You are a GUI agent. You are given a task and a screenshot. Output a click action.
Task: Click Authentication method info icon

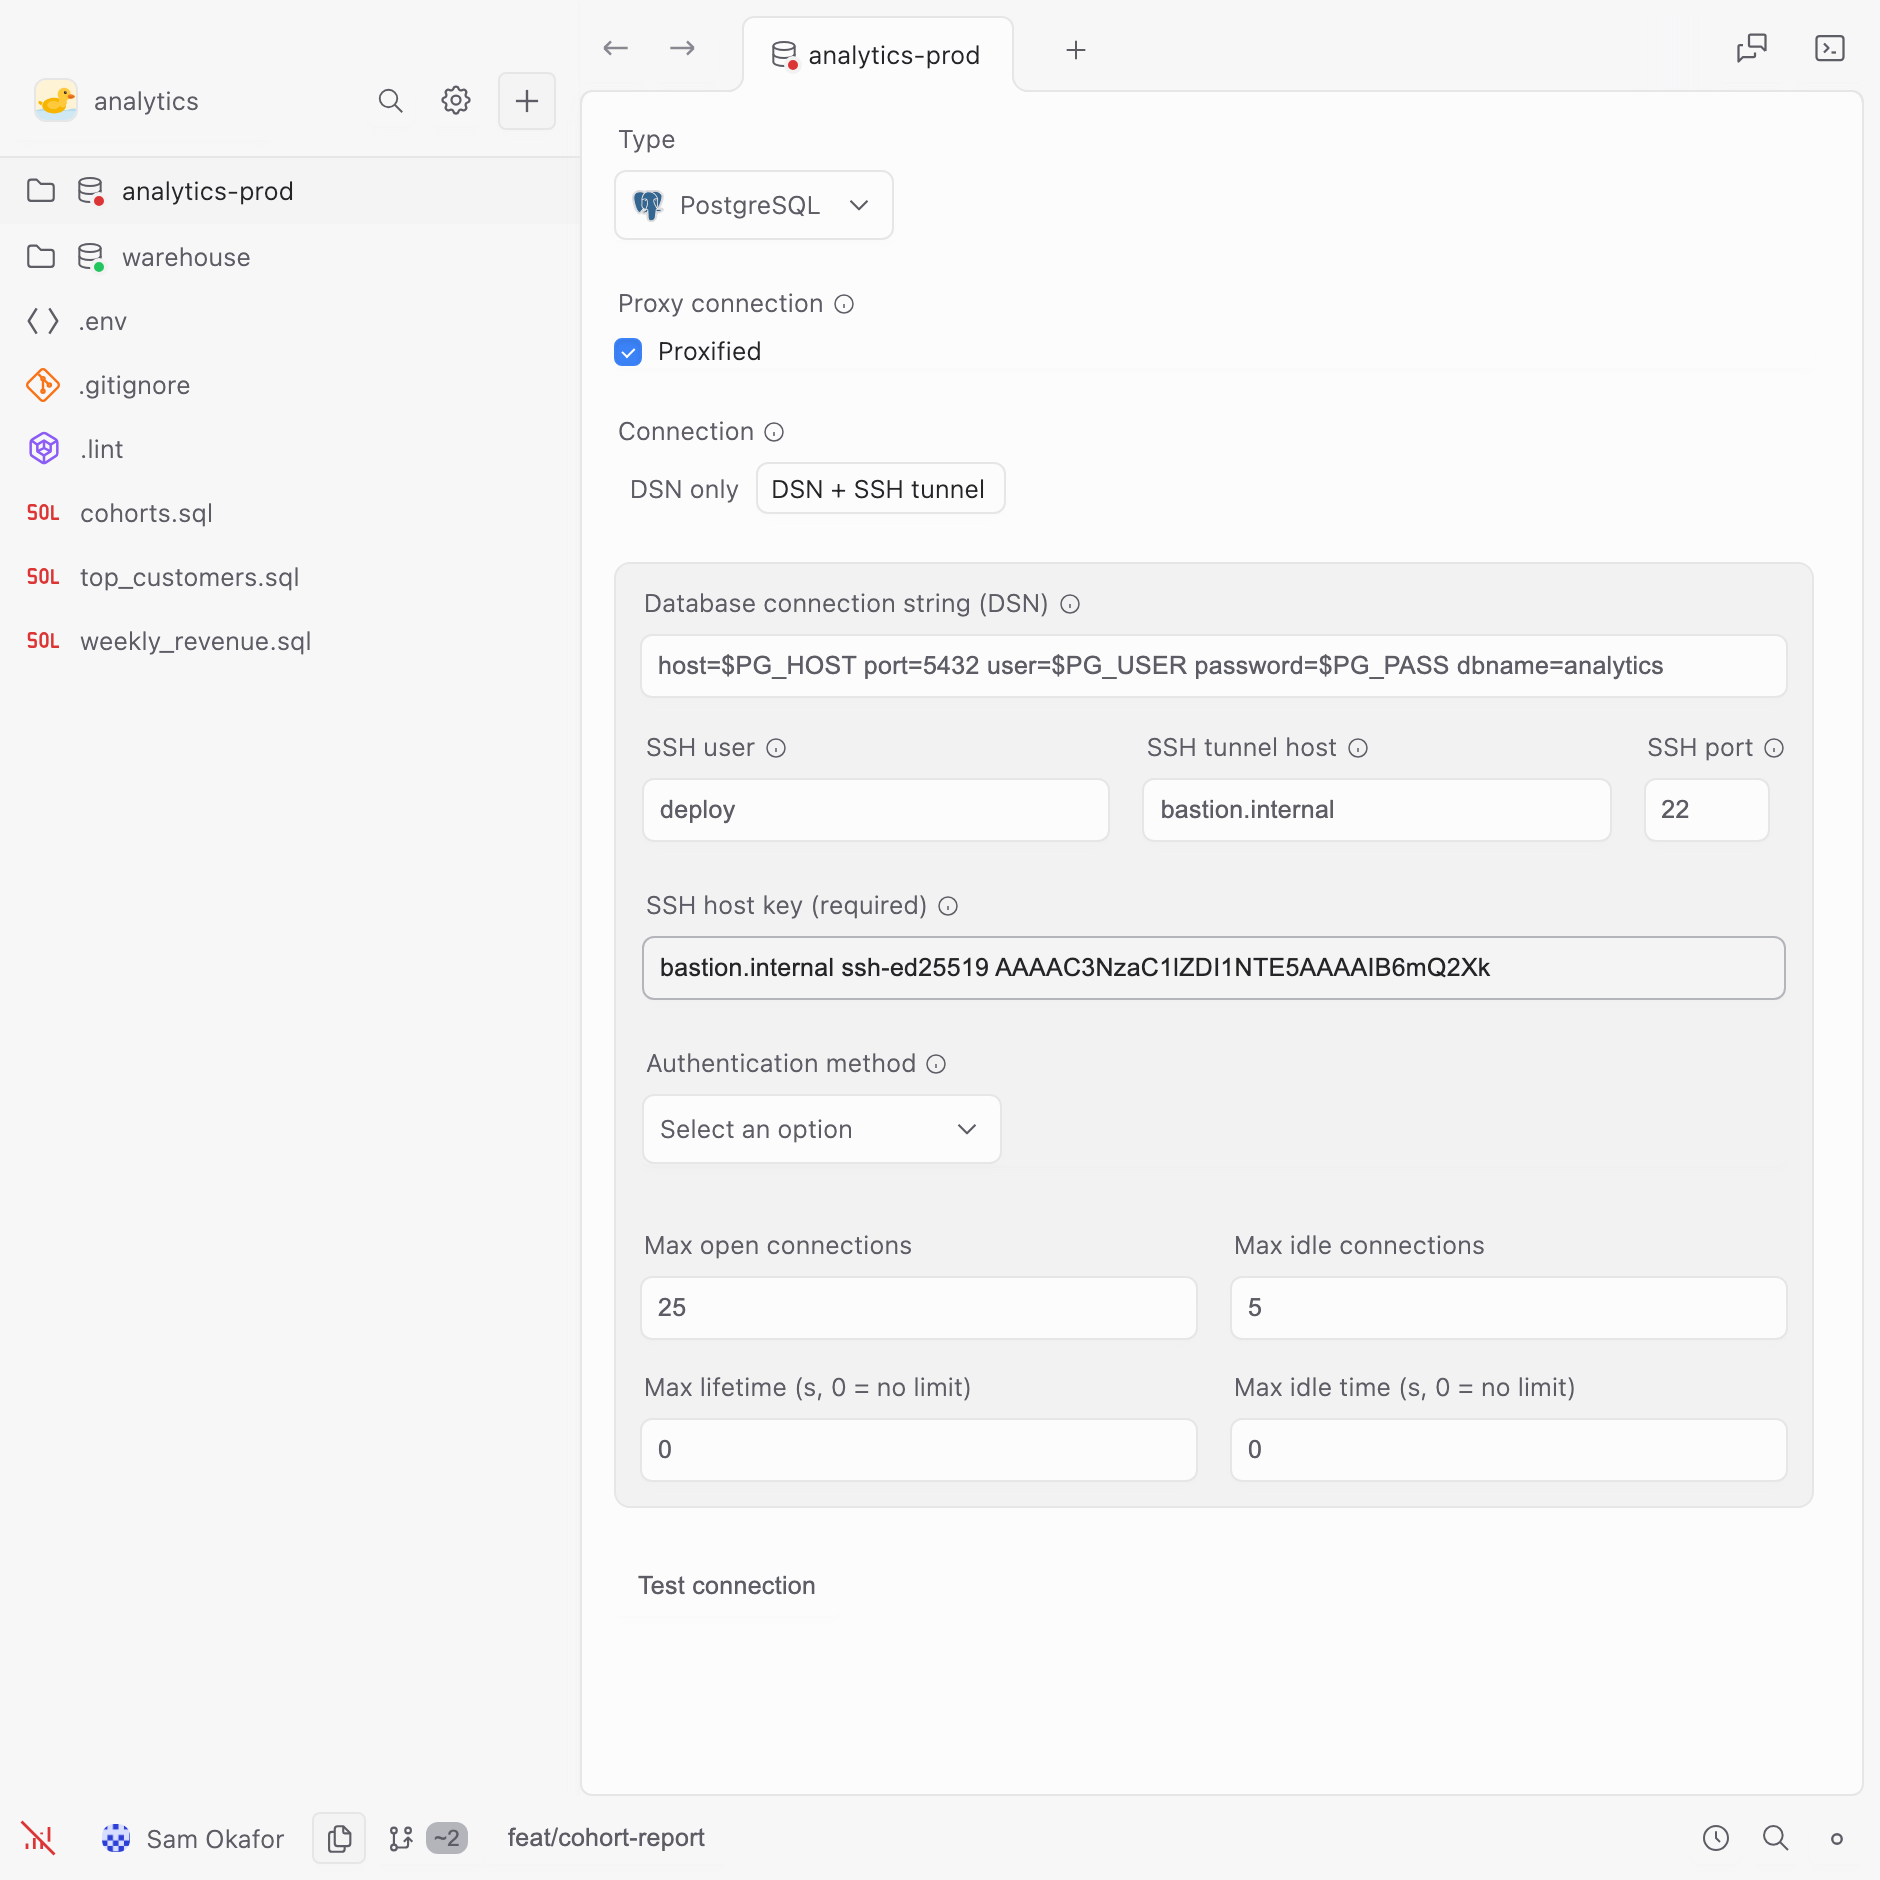[936, 1064]
